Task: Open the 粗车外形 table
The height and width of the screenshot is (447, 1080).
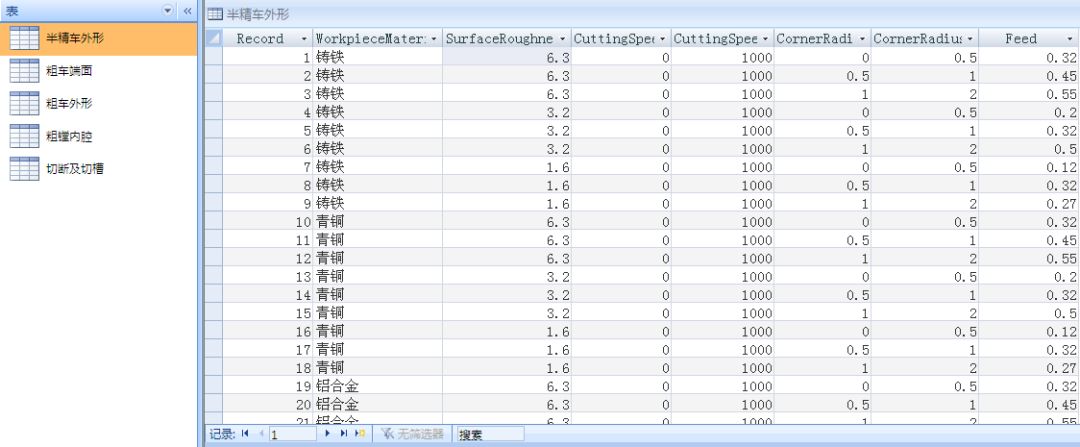Action: pyautogui.click(x=75, y=103)
